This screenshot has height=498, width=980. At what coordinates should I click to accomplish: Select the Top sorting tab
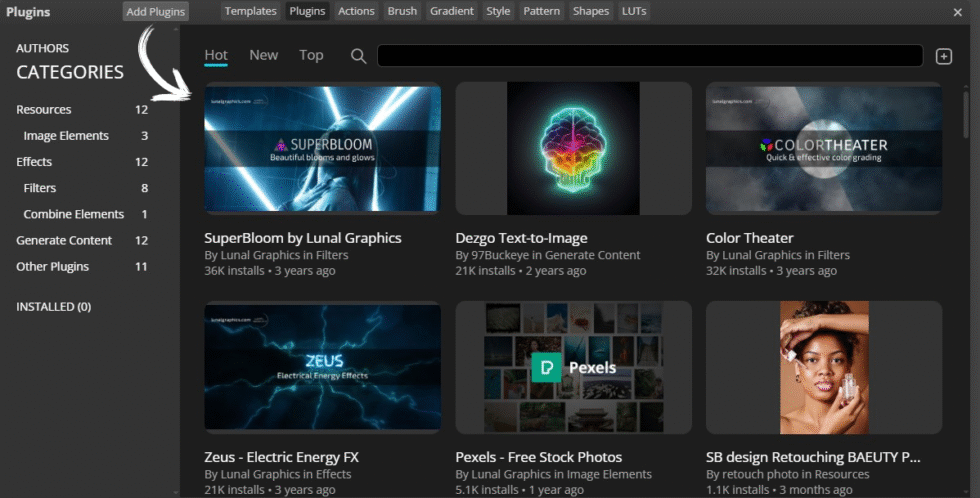click(311, 55)
